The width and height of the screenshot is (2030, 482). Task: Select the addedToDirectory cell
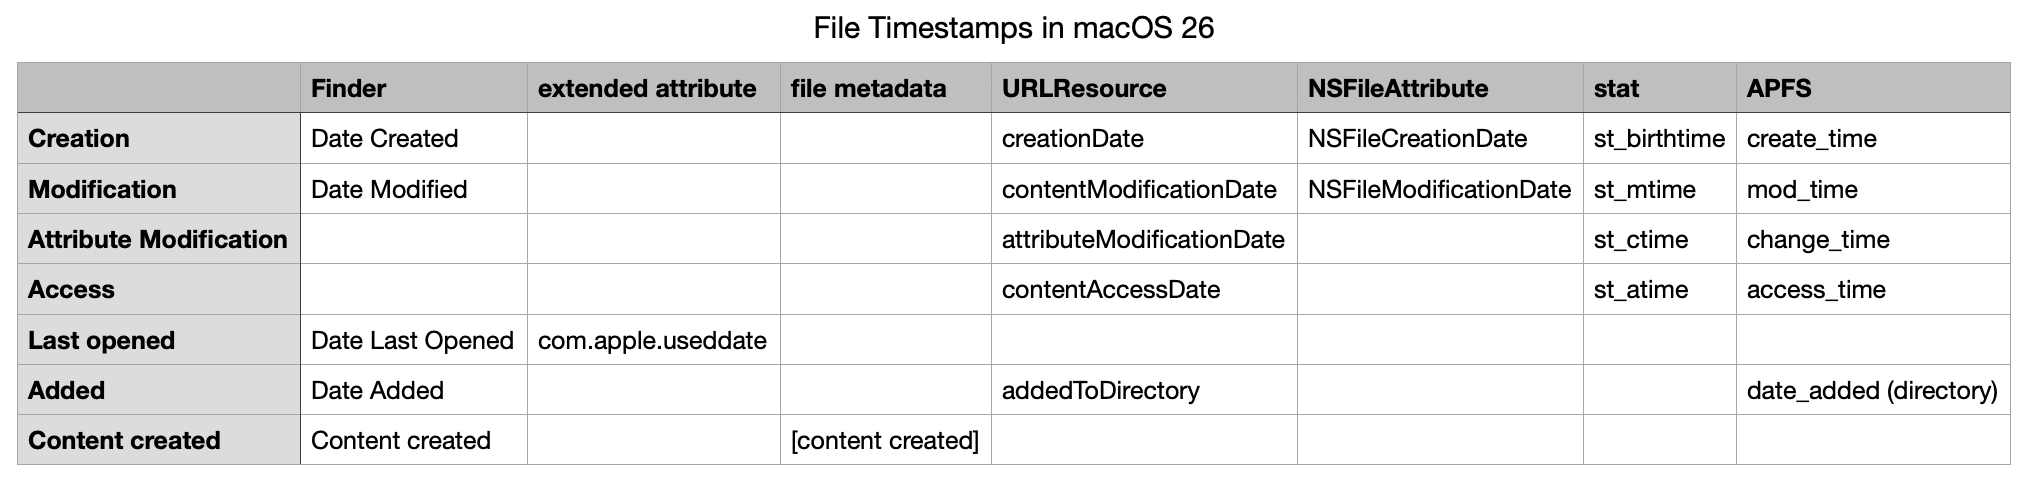1100,391
